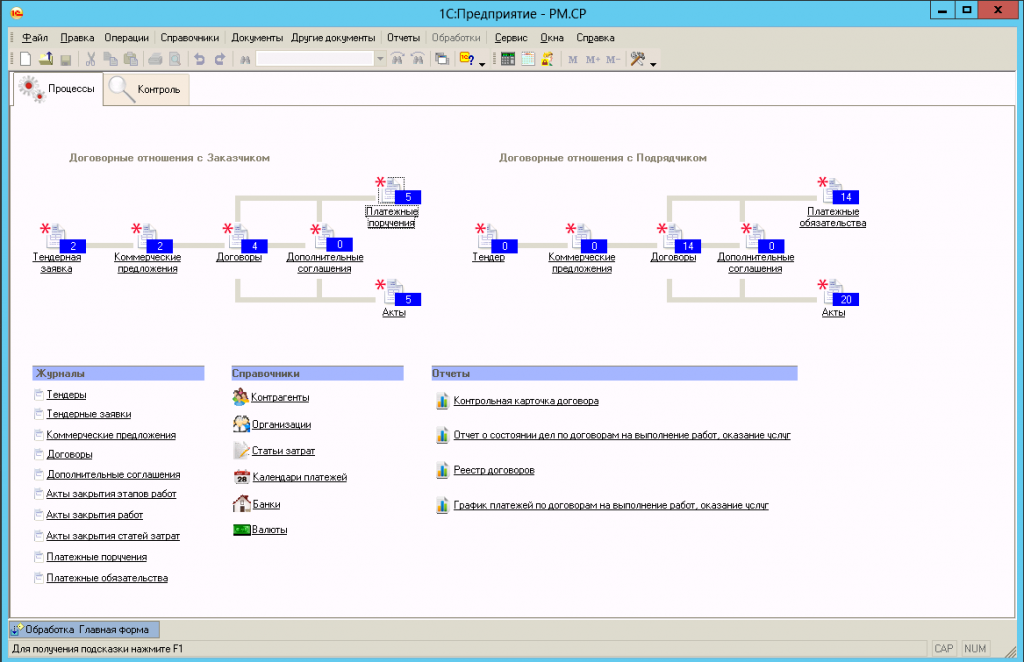Open the Календари платежей directory
This screenshot has width=1024, height=662.
click(300, 478)
